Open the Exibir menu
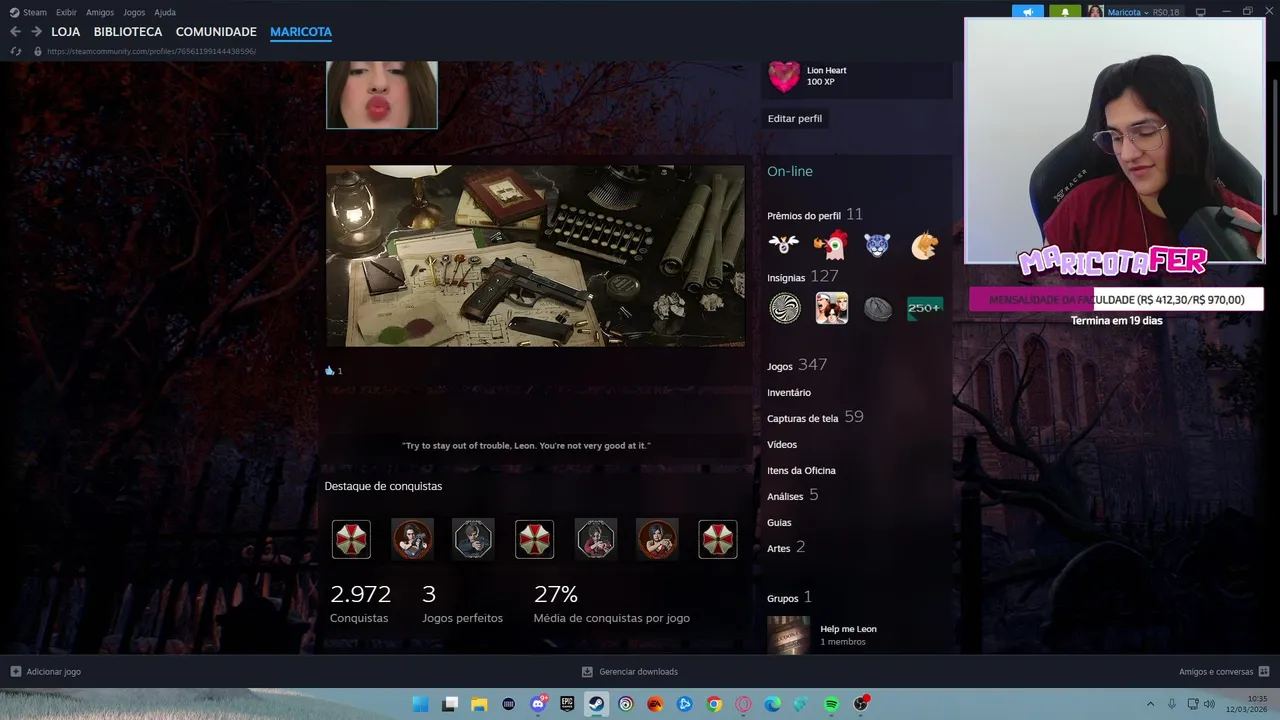The image size is (1280, 720). coord(66,12)
